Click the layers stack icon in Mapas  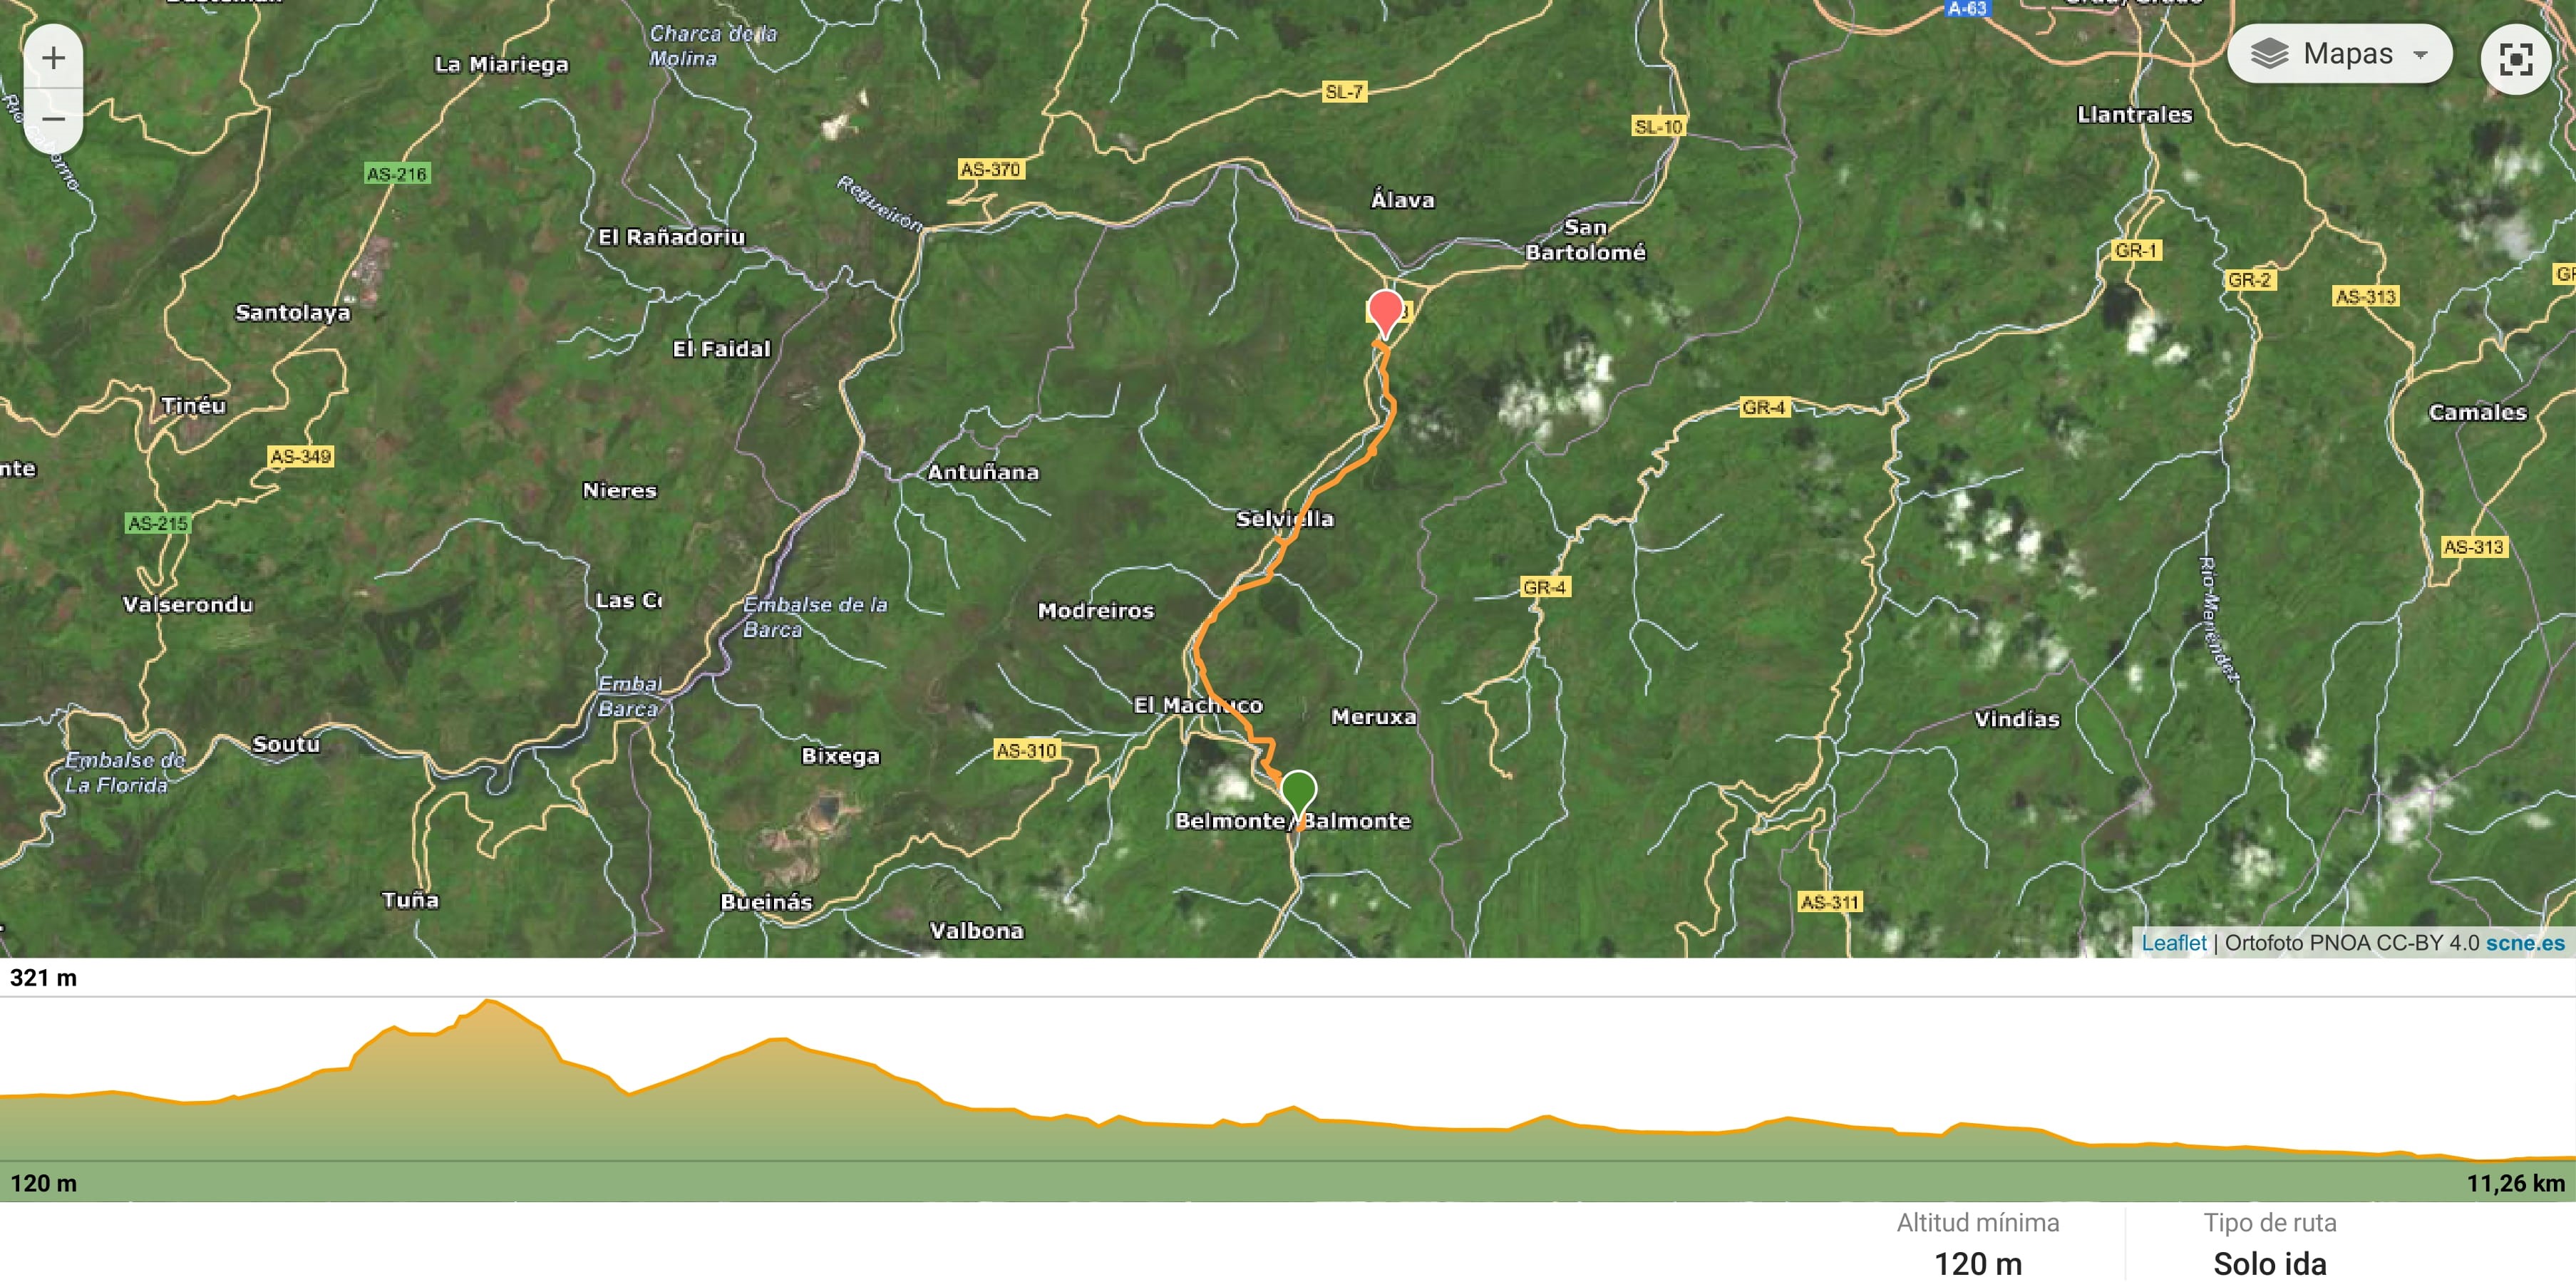2269,54
